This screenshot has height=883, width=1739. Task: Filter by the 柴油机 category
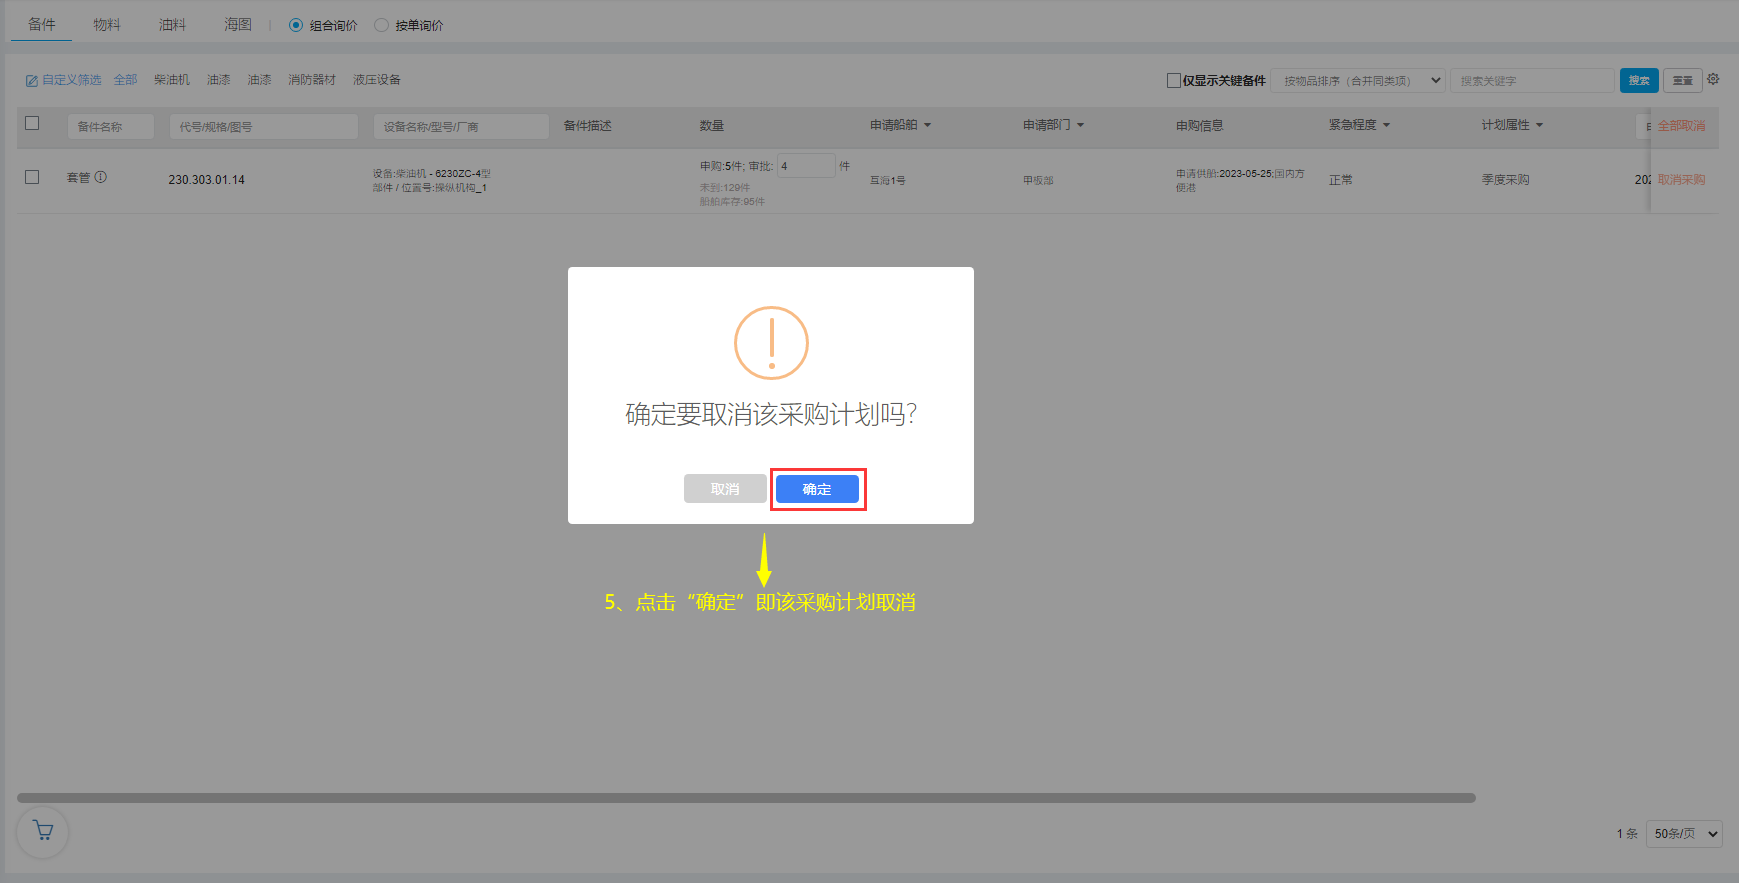pyautogui.click(x=172, y=80)
